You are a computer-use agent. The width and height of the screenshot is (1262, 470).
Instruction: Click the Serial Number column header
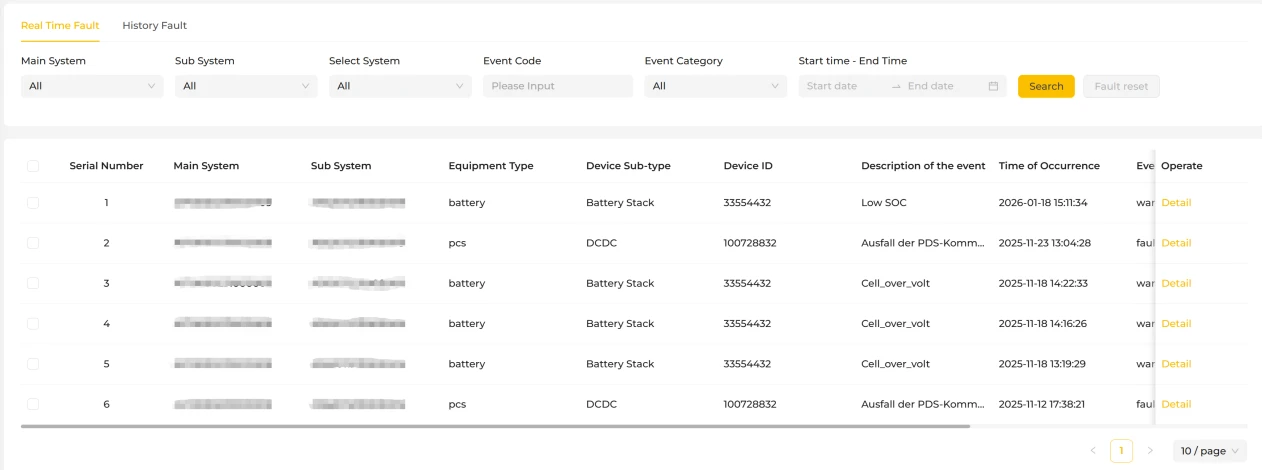point(106,166)
